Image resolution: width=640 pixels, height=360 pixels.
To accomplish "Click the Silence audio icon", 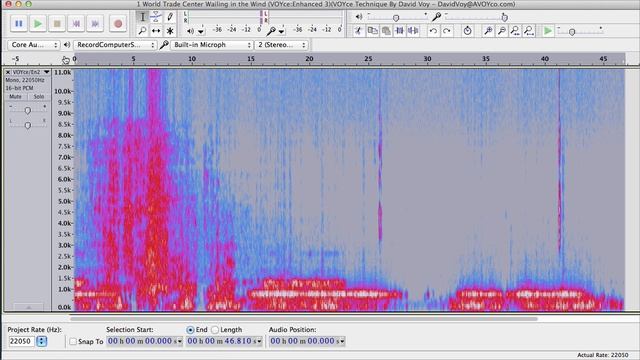I will click(x=413, y=31).
